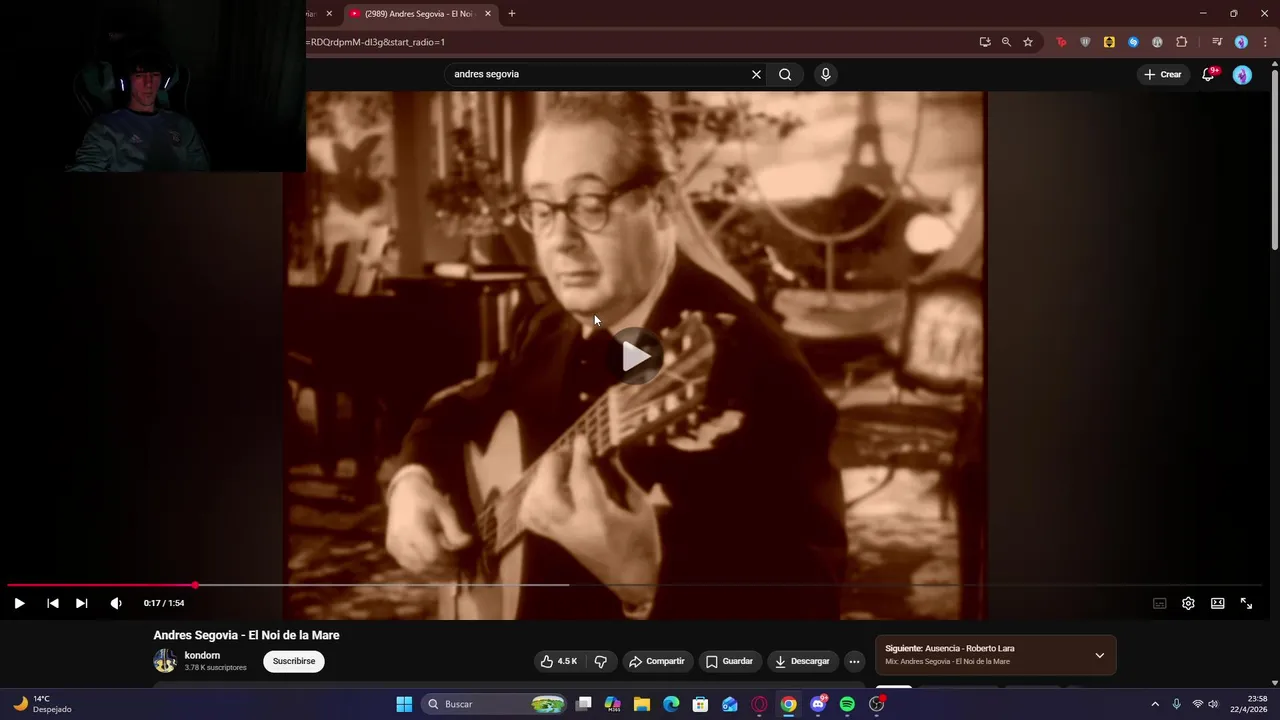1280x720 pixels.
Task: Bookmark this page with star
Action: point(1028,42)
